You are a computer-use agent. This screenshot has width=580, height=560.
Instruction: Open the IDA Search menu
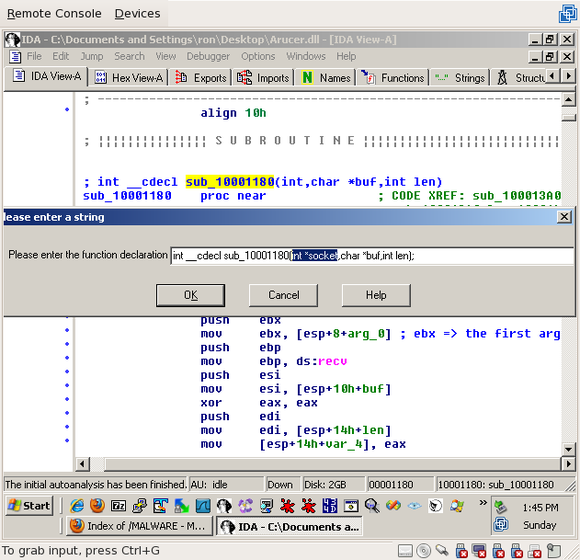tap(129, 56)
